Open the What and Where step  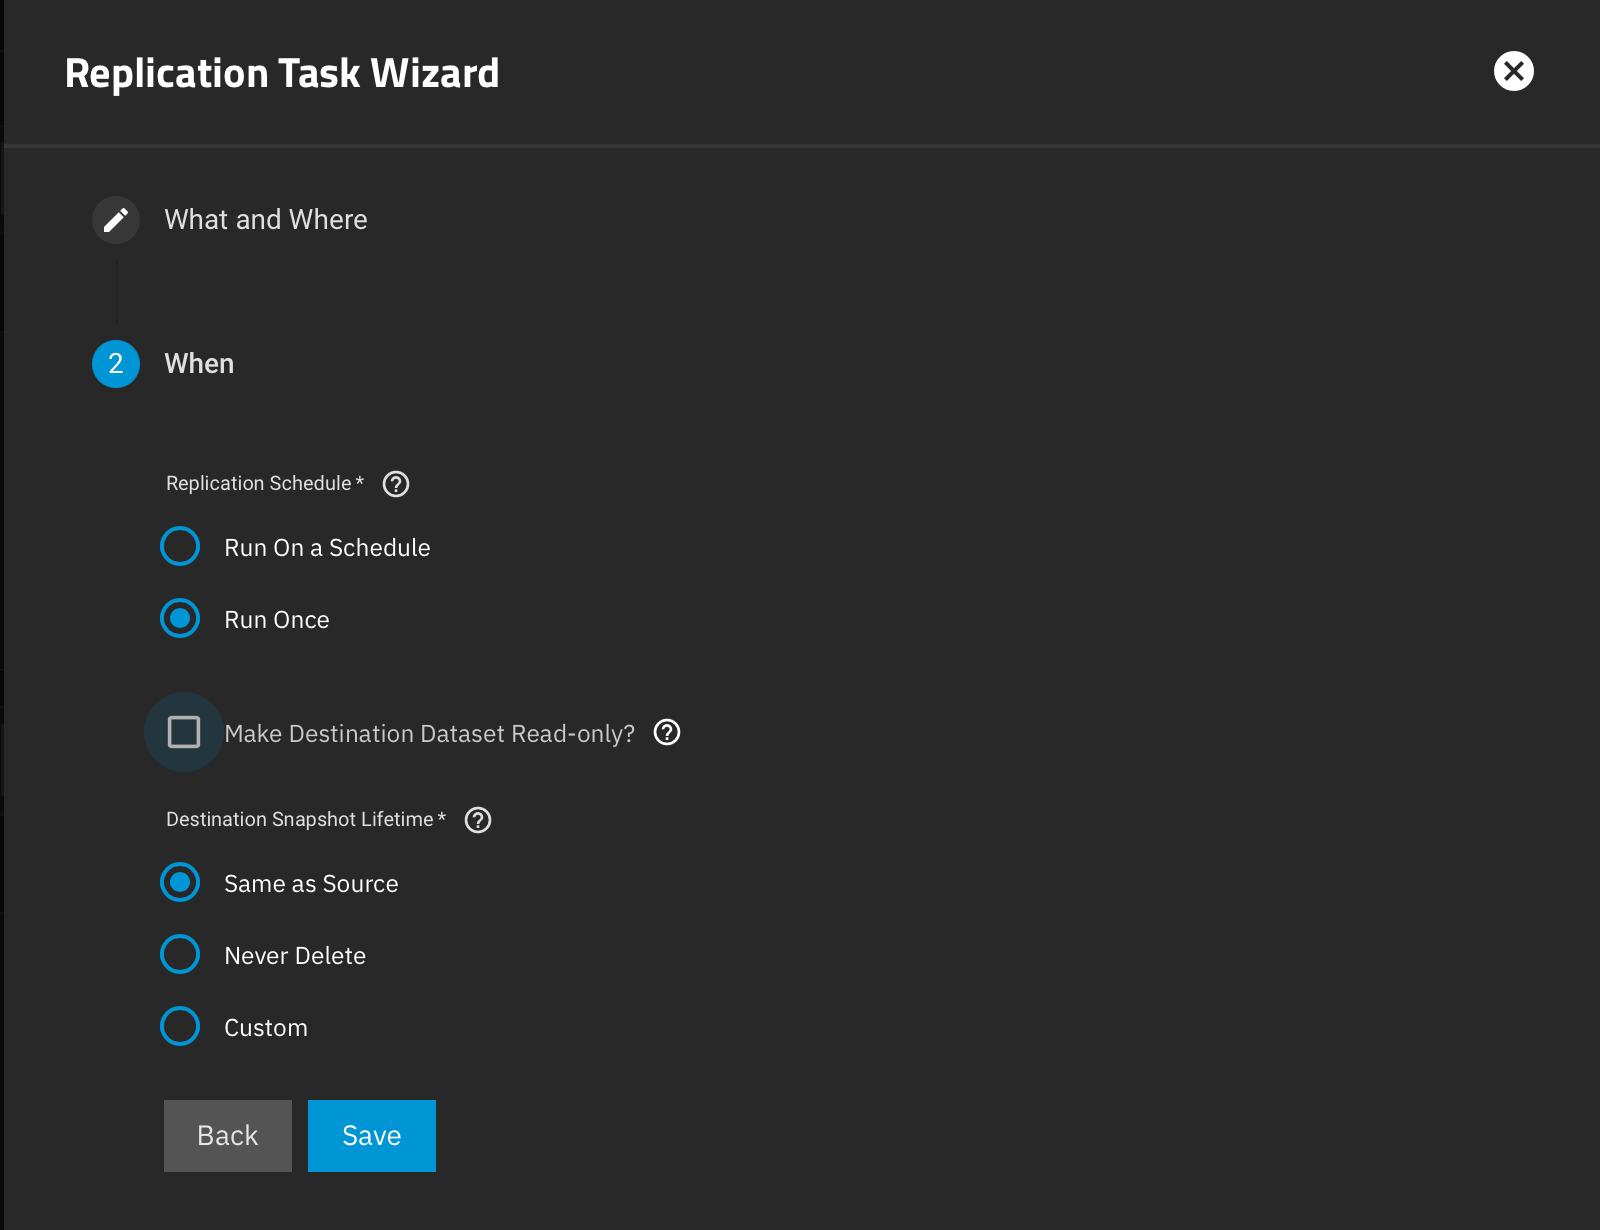pos(266,220)
